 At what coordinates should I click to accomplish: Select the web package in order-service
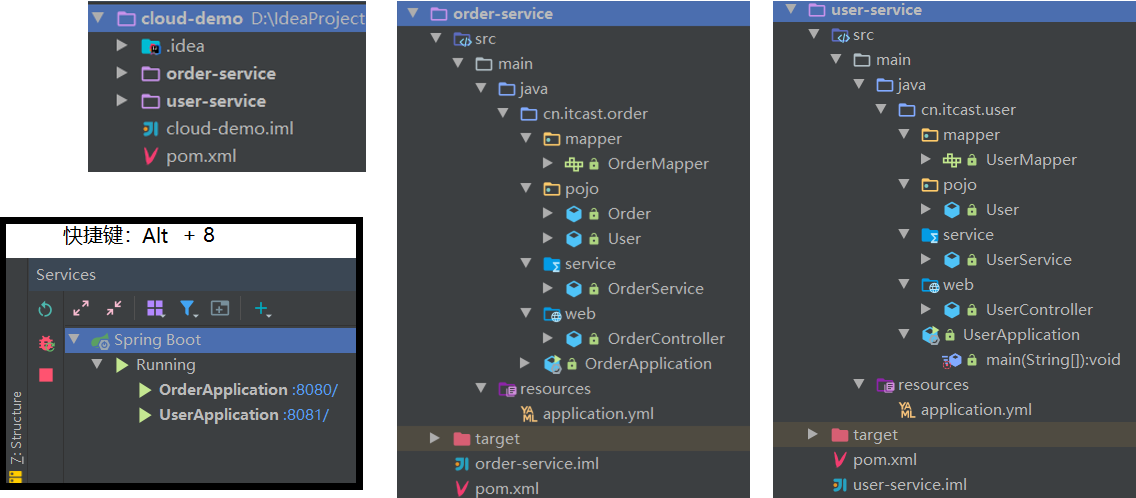[x=580, y=314]
